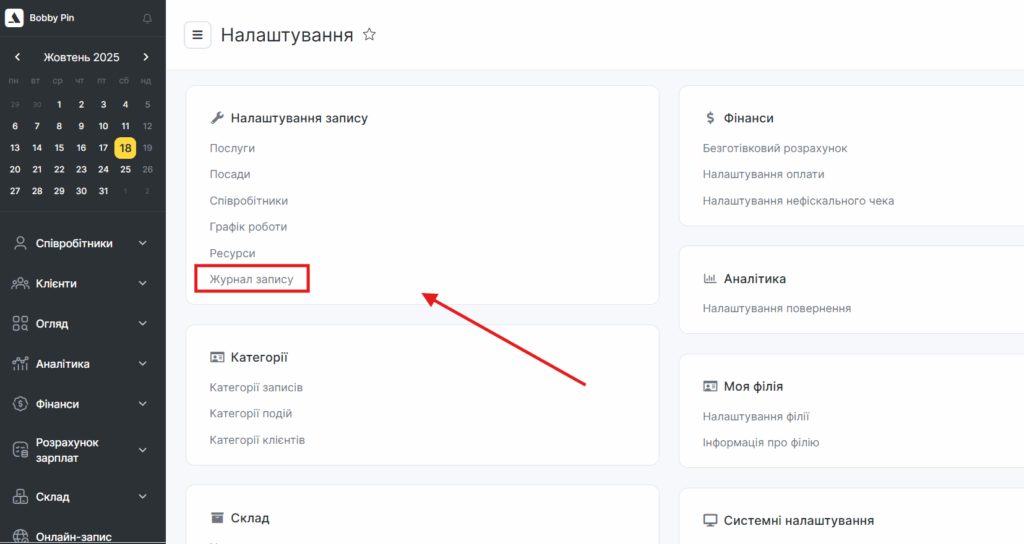Click the Огляд grid icon
This screenshot has width=1024, height=544.
[20, 324]
